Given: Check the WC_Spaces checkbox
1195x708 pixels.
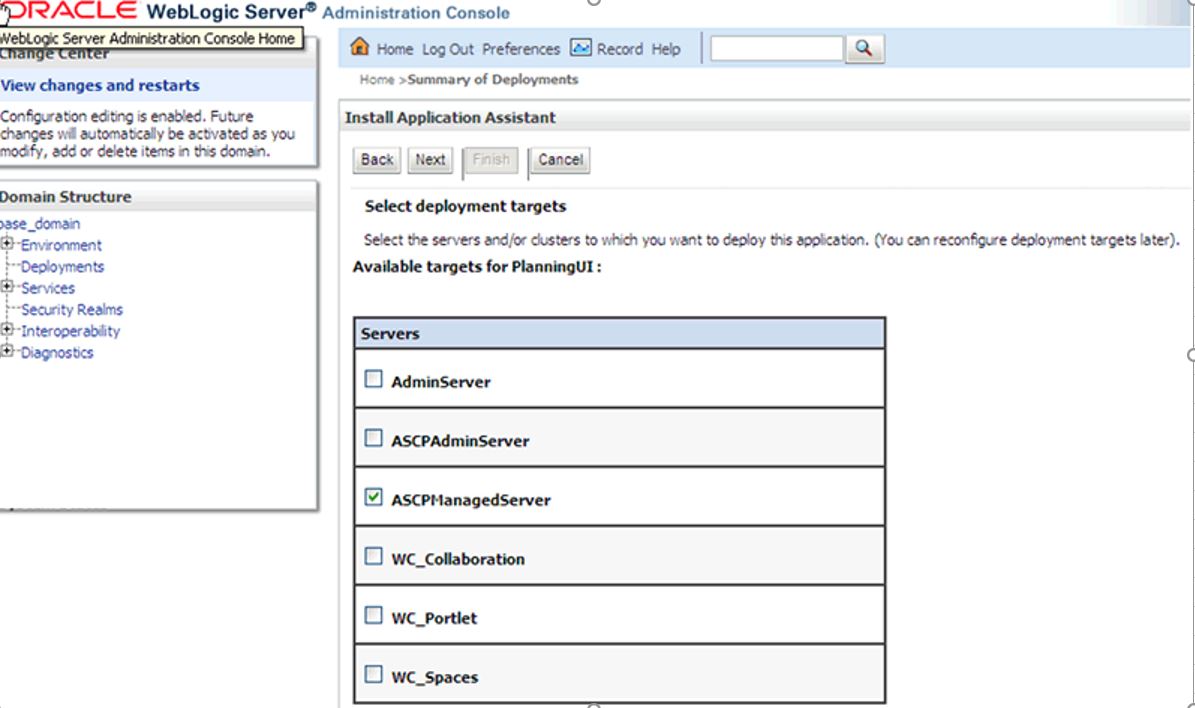Looking at the screenshot, I should click(373, 674).
